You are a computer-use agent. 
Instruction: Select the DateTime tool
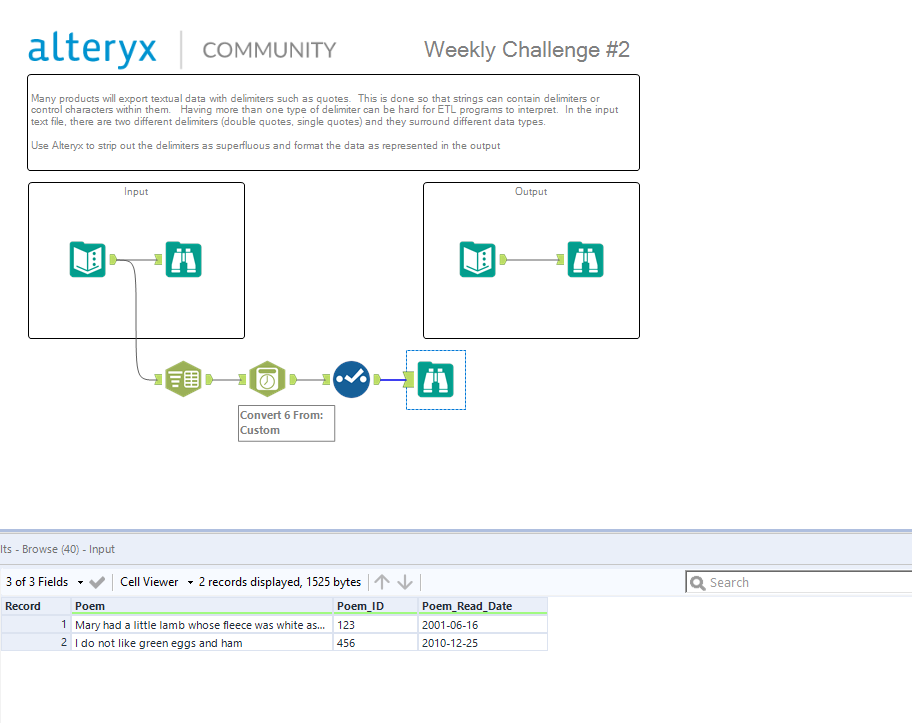coord(267,379)
